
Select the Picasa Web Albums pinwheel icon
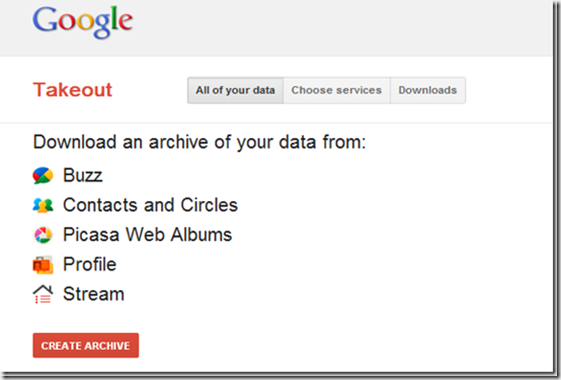[x=43, y=235]
